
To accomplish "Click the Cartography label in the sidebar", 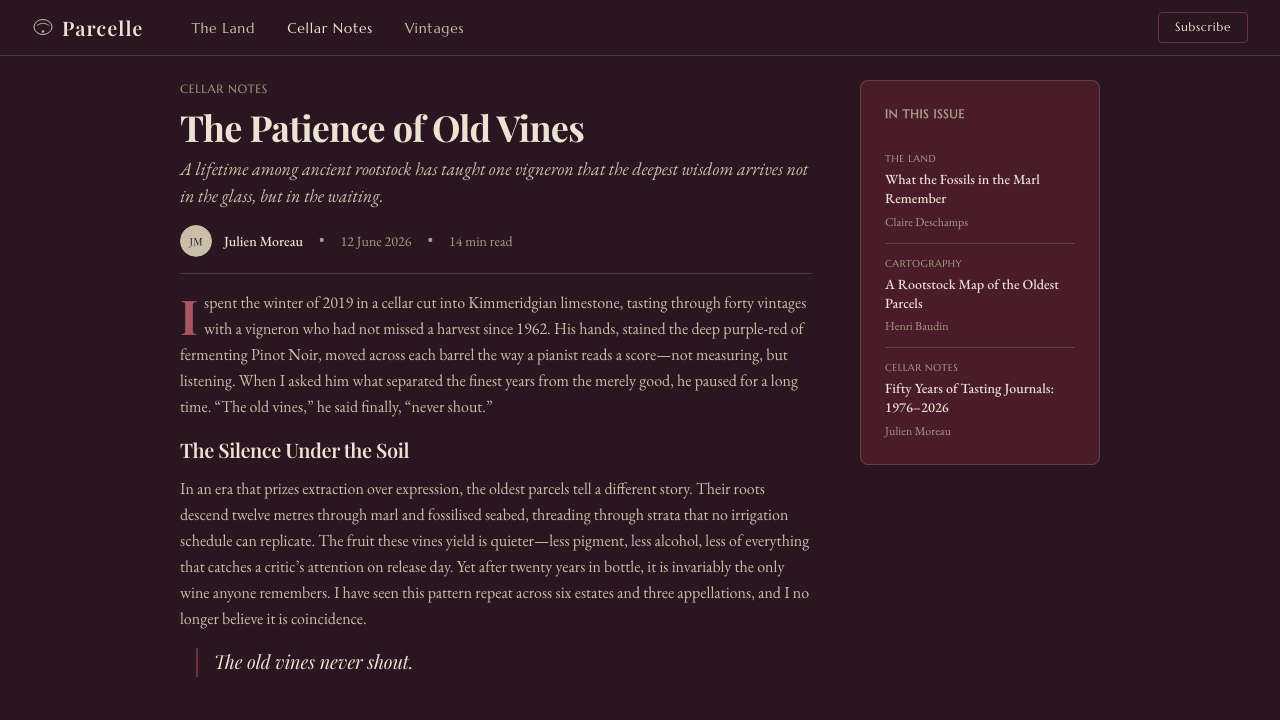I will coord(923,263).
